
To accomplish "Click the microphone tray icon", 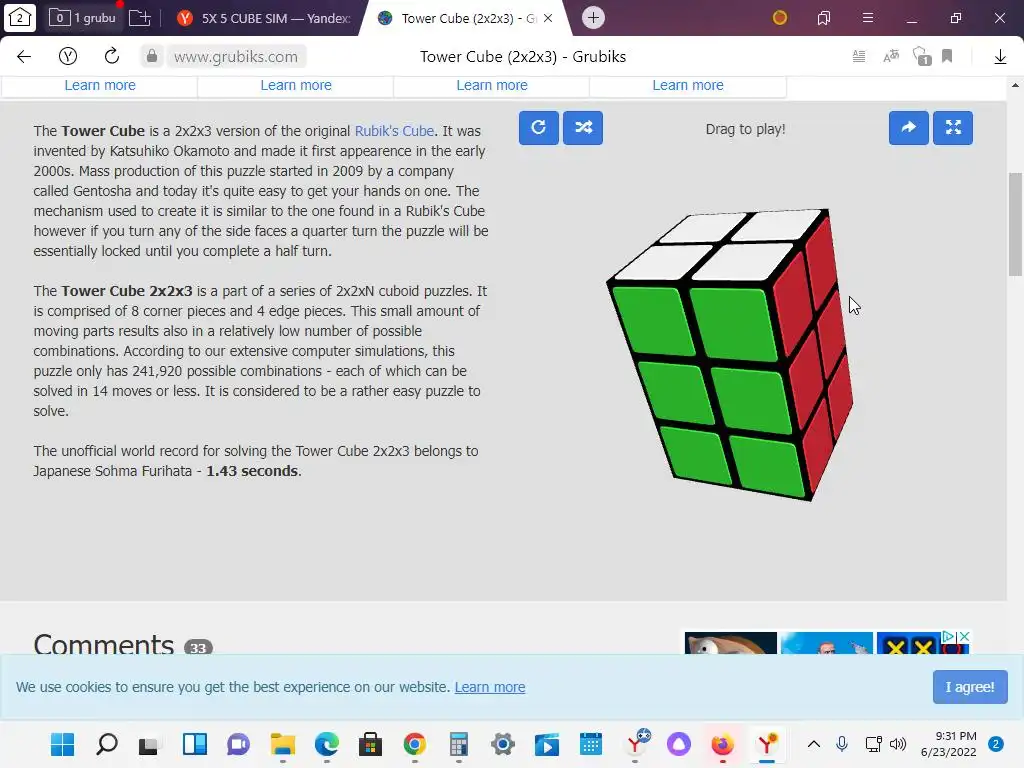I will coord(842,744).
